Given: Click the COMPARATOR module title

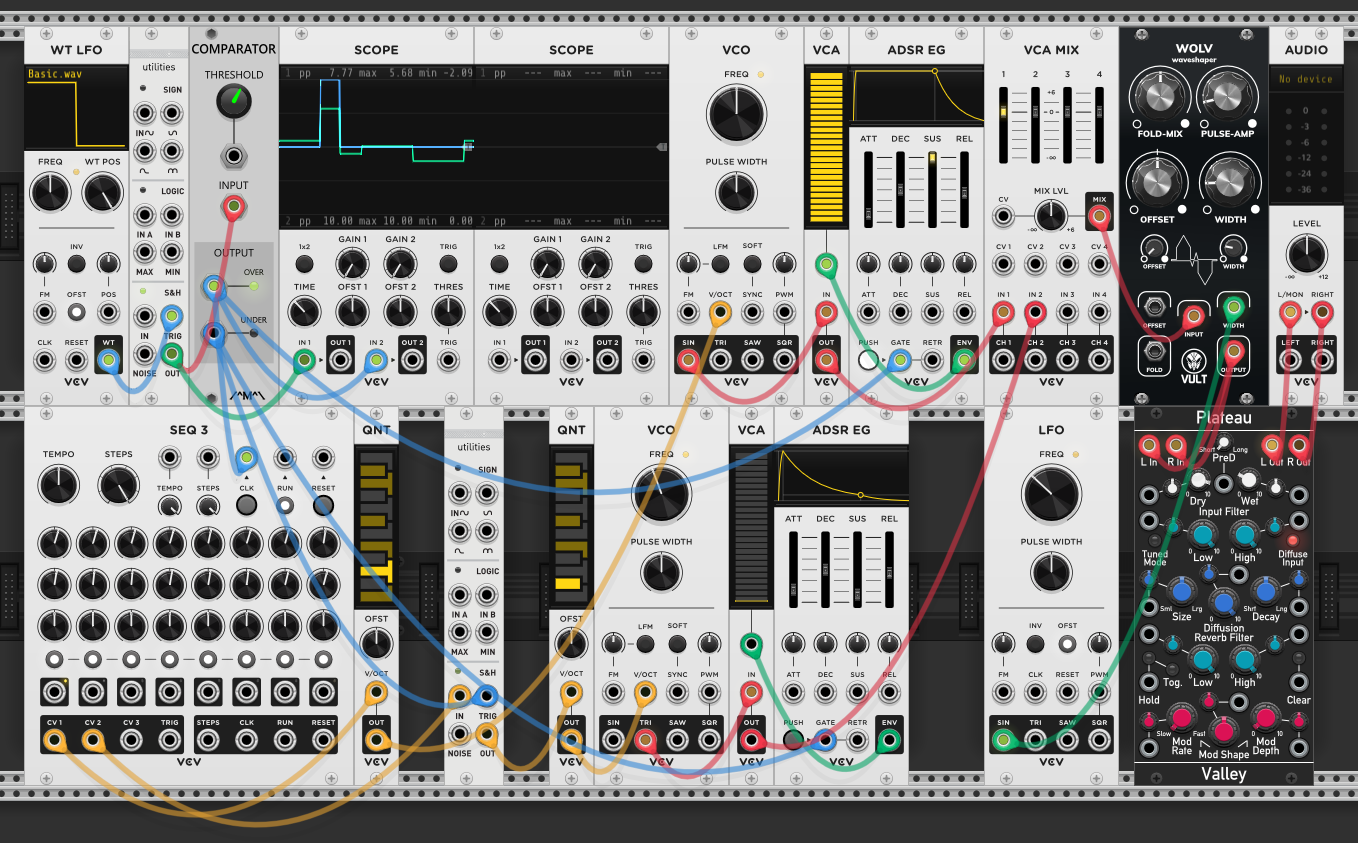Looking at the screenshot, I should pos(234,49).
